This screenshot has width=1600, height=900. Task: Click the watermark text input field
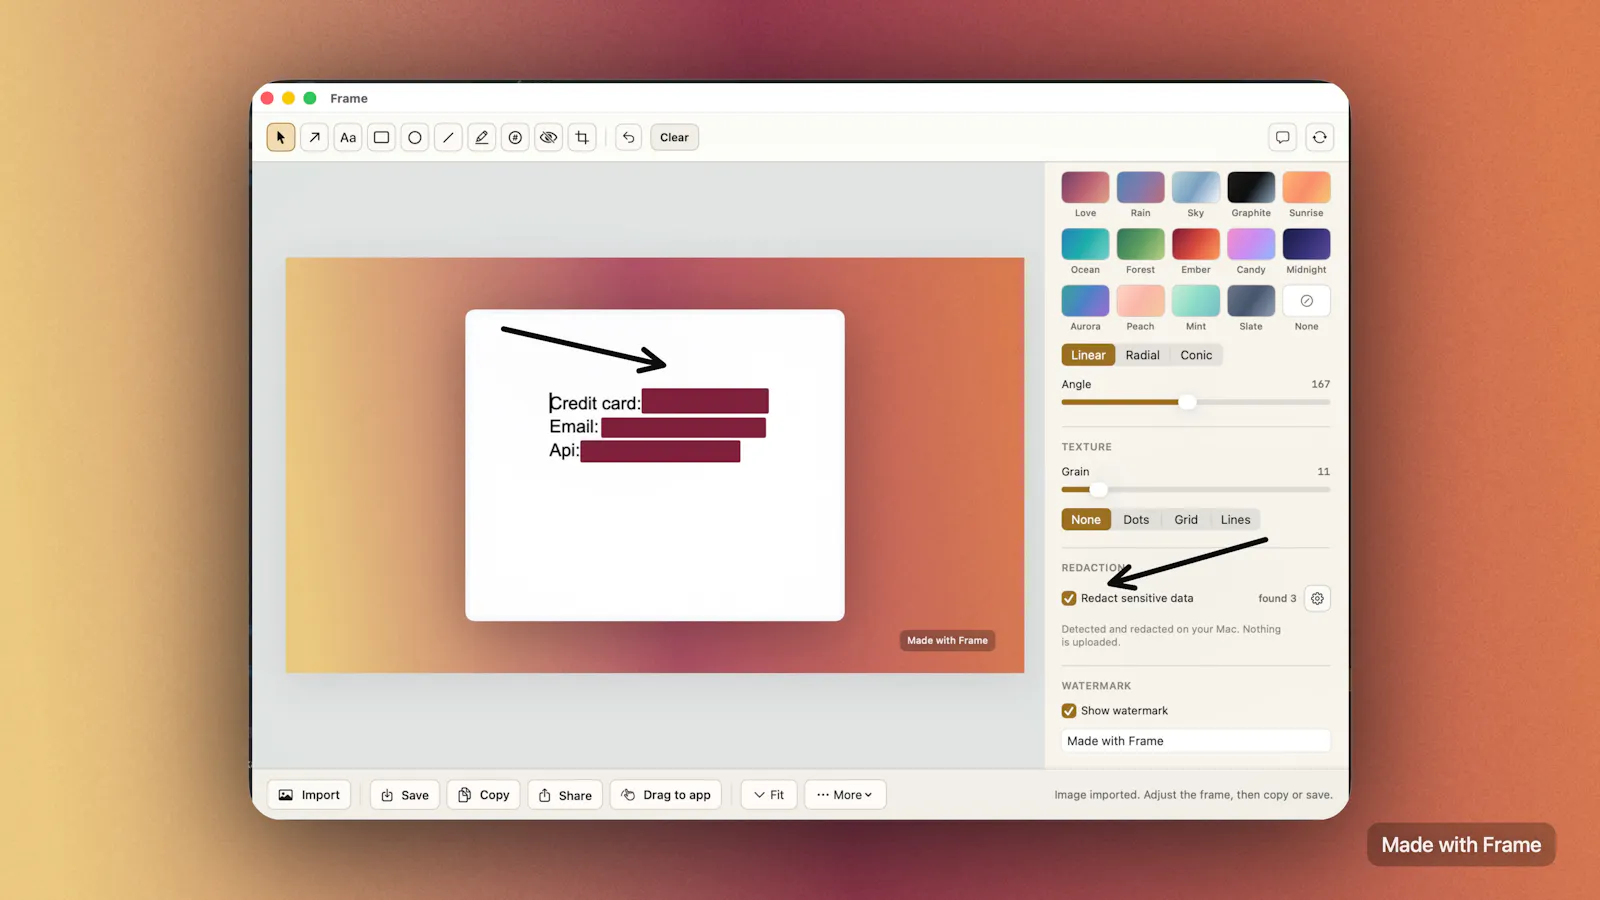(x=1196, y=741)
